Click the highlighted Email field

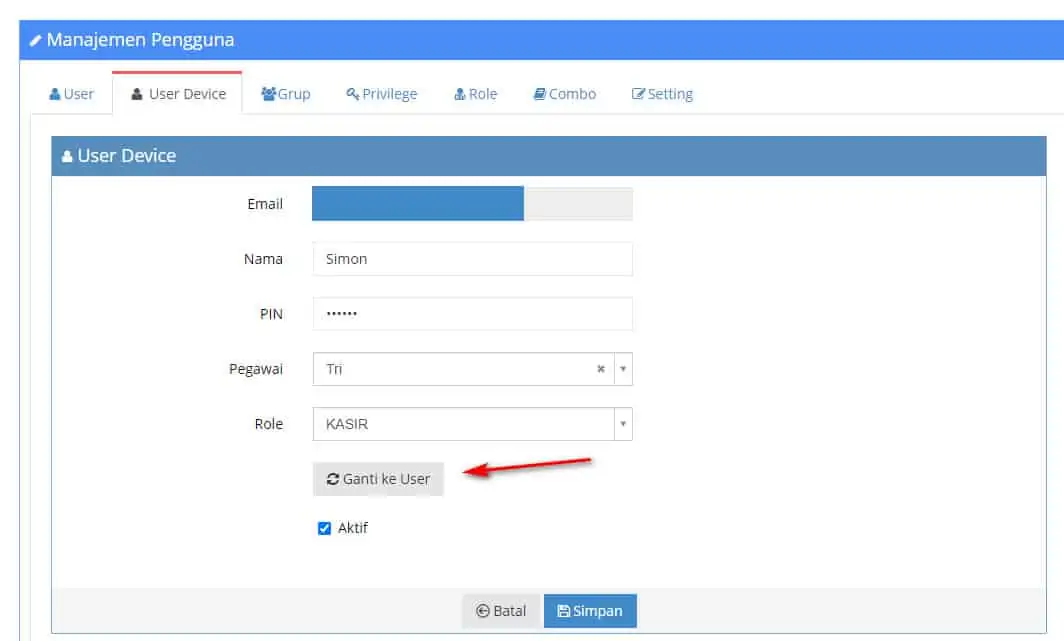point(472,203)
